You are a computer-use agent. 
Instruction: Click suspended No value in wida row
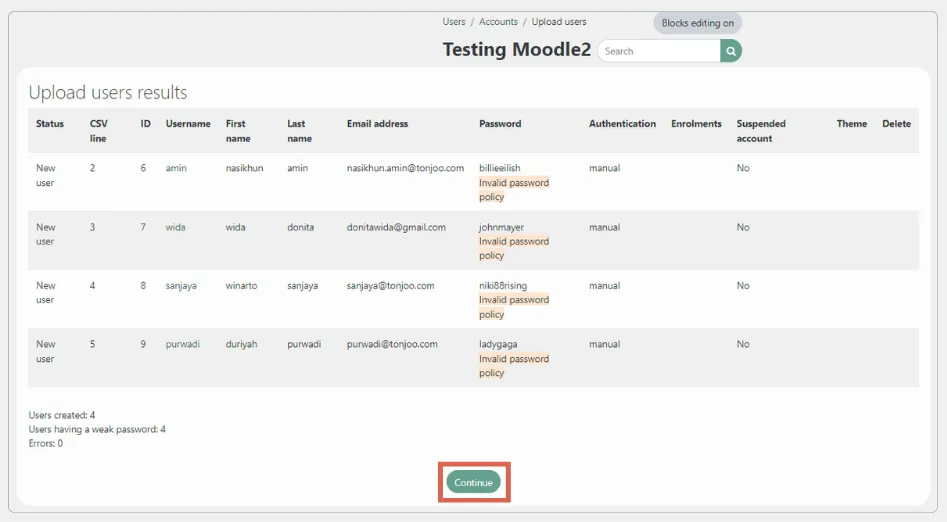[743, 227]
